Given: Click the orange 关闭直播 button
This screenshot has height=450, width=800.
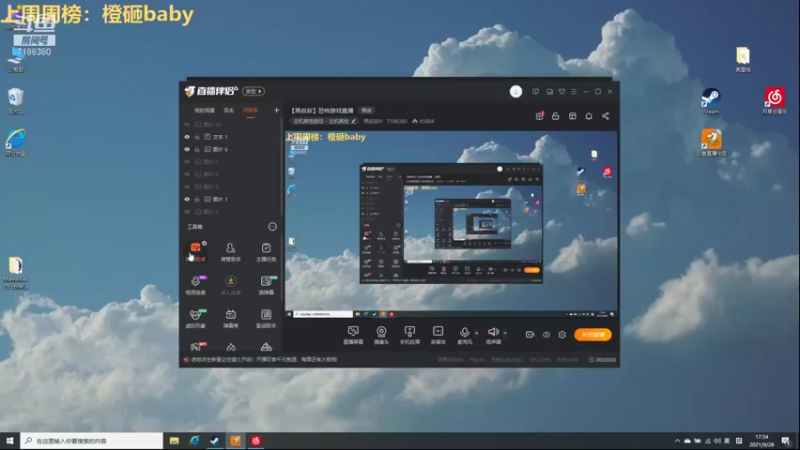Looking at the screenshot, I should (x=593, y=335).
